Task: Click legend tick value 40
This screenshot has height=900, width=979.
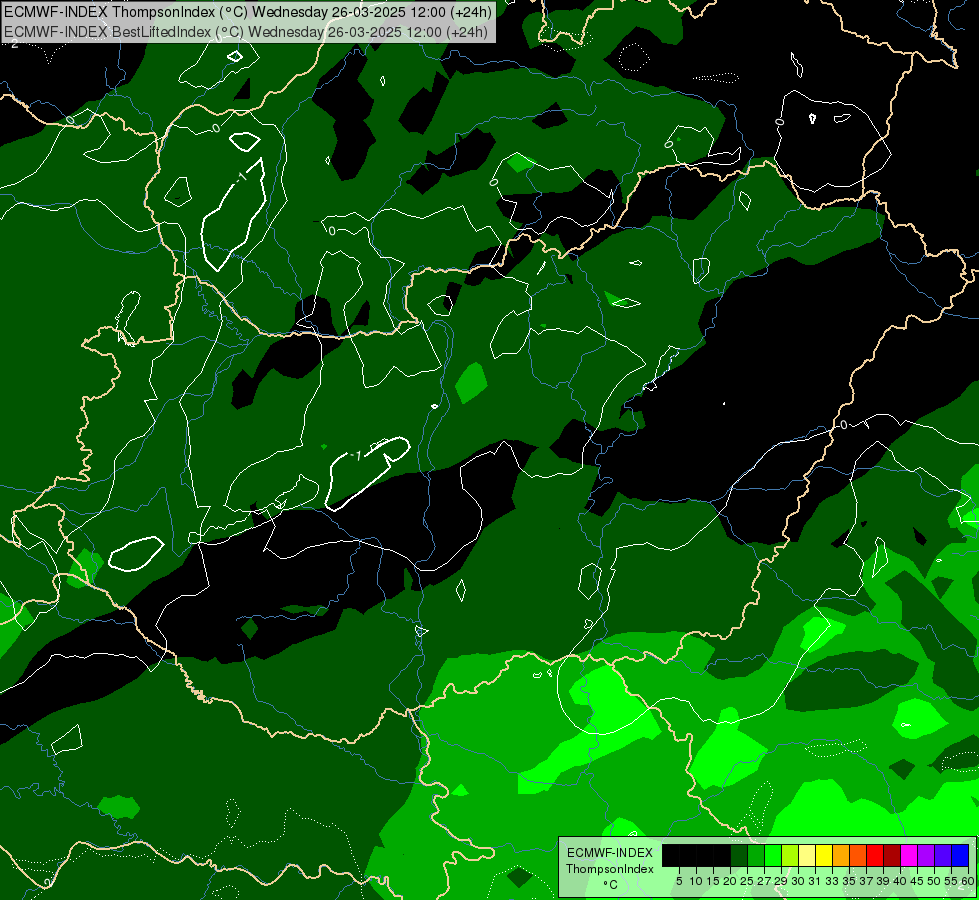Action: click(900, 881)
